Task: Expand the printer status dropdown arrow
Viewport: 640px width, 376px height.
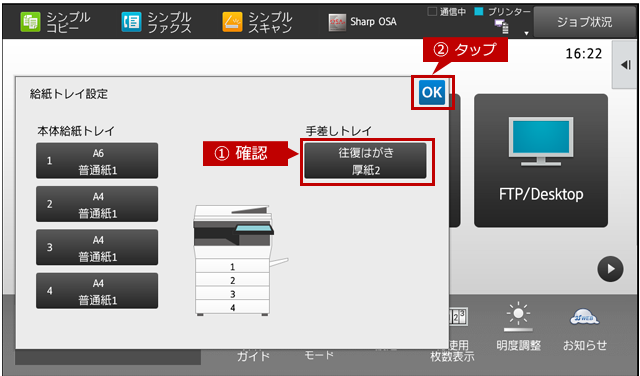Action: (x=527, y=33)
